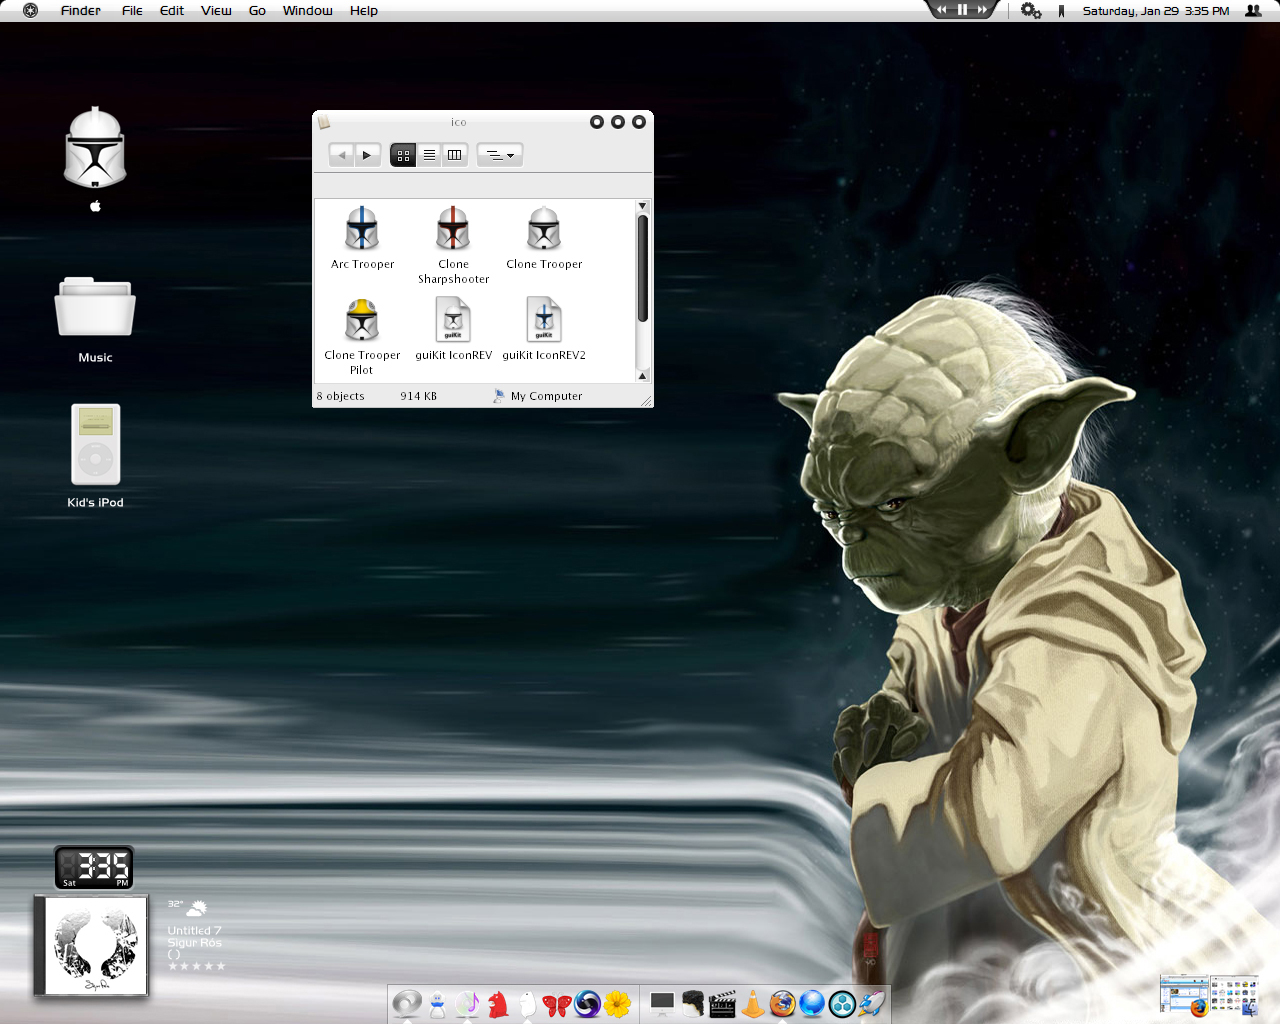Select the Clone Trooper Pilot icon

[362, 320]
